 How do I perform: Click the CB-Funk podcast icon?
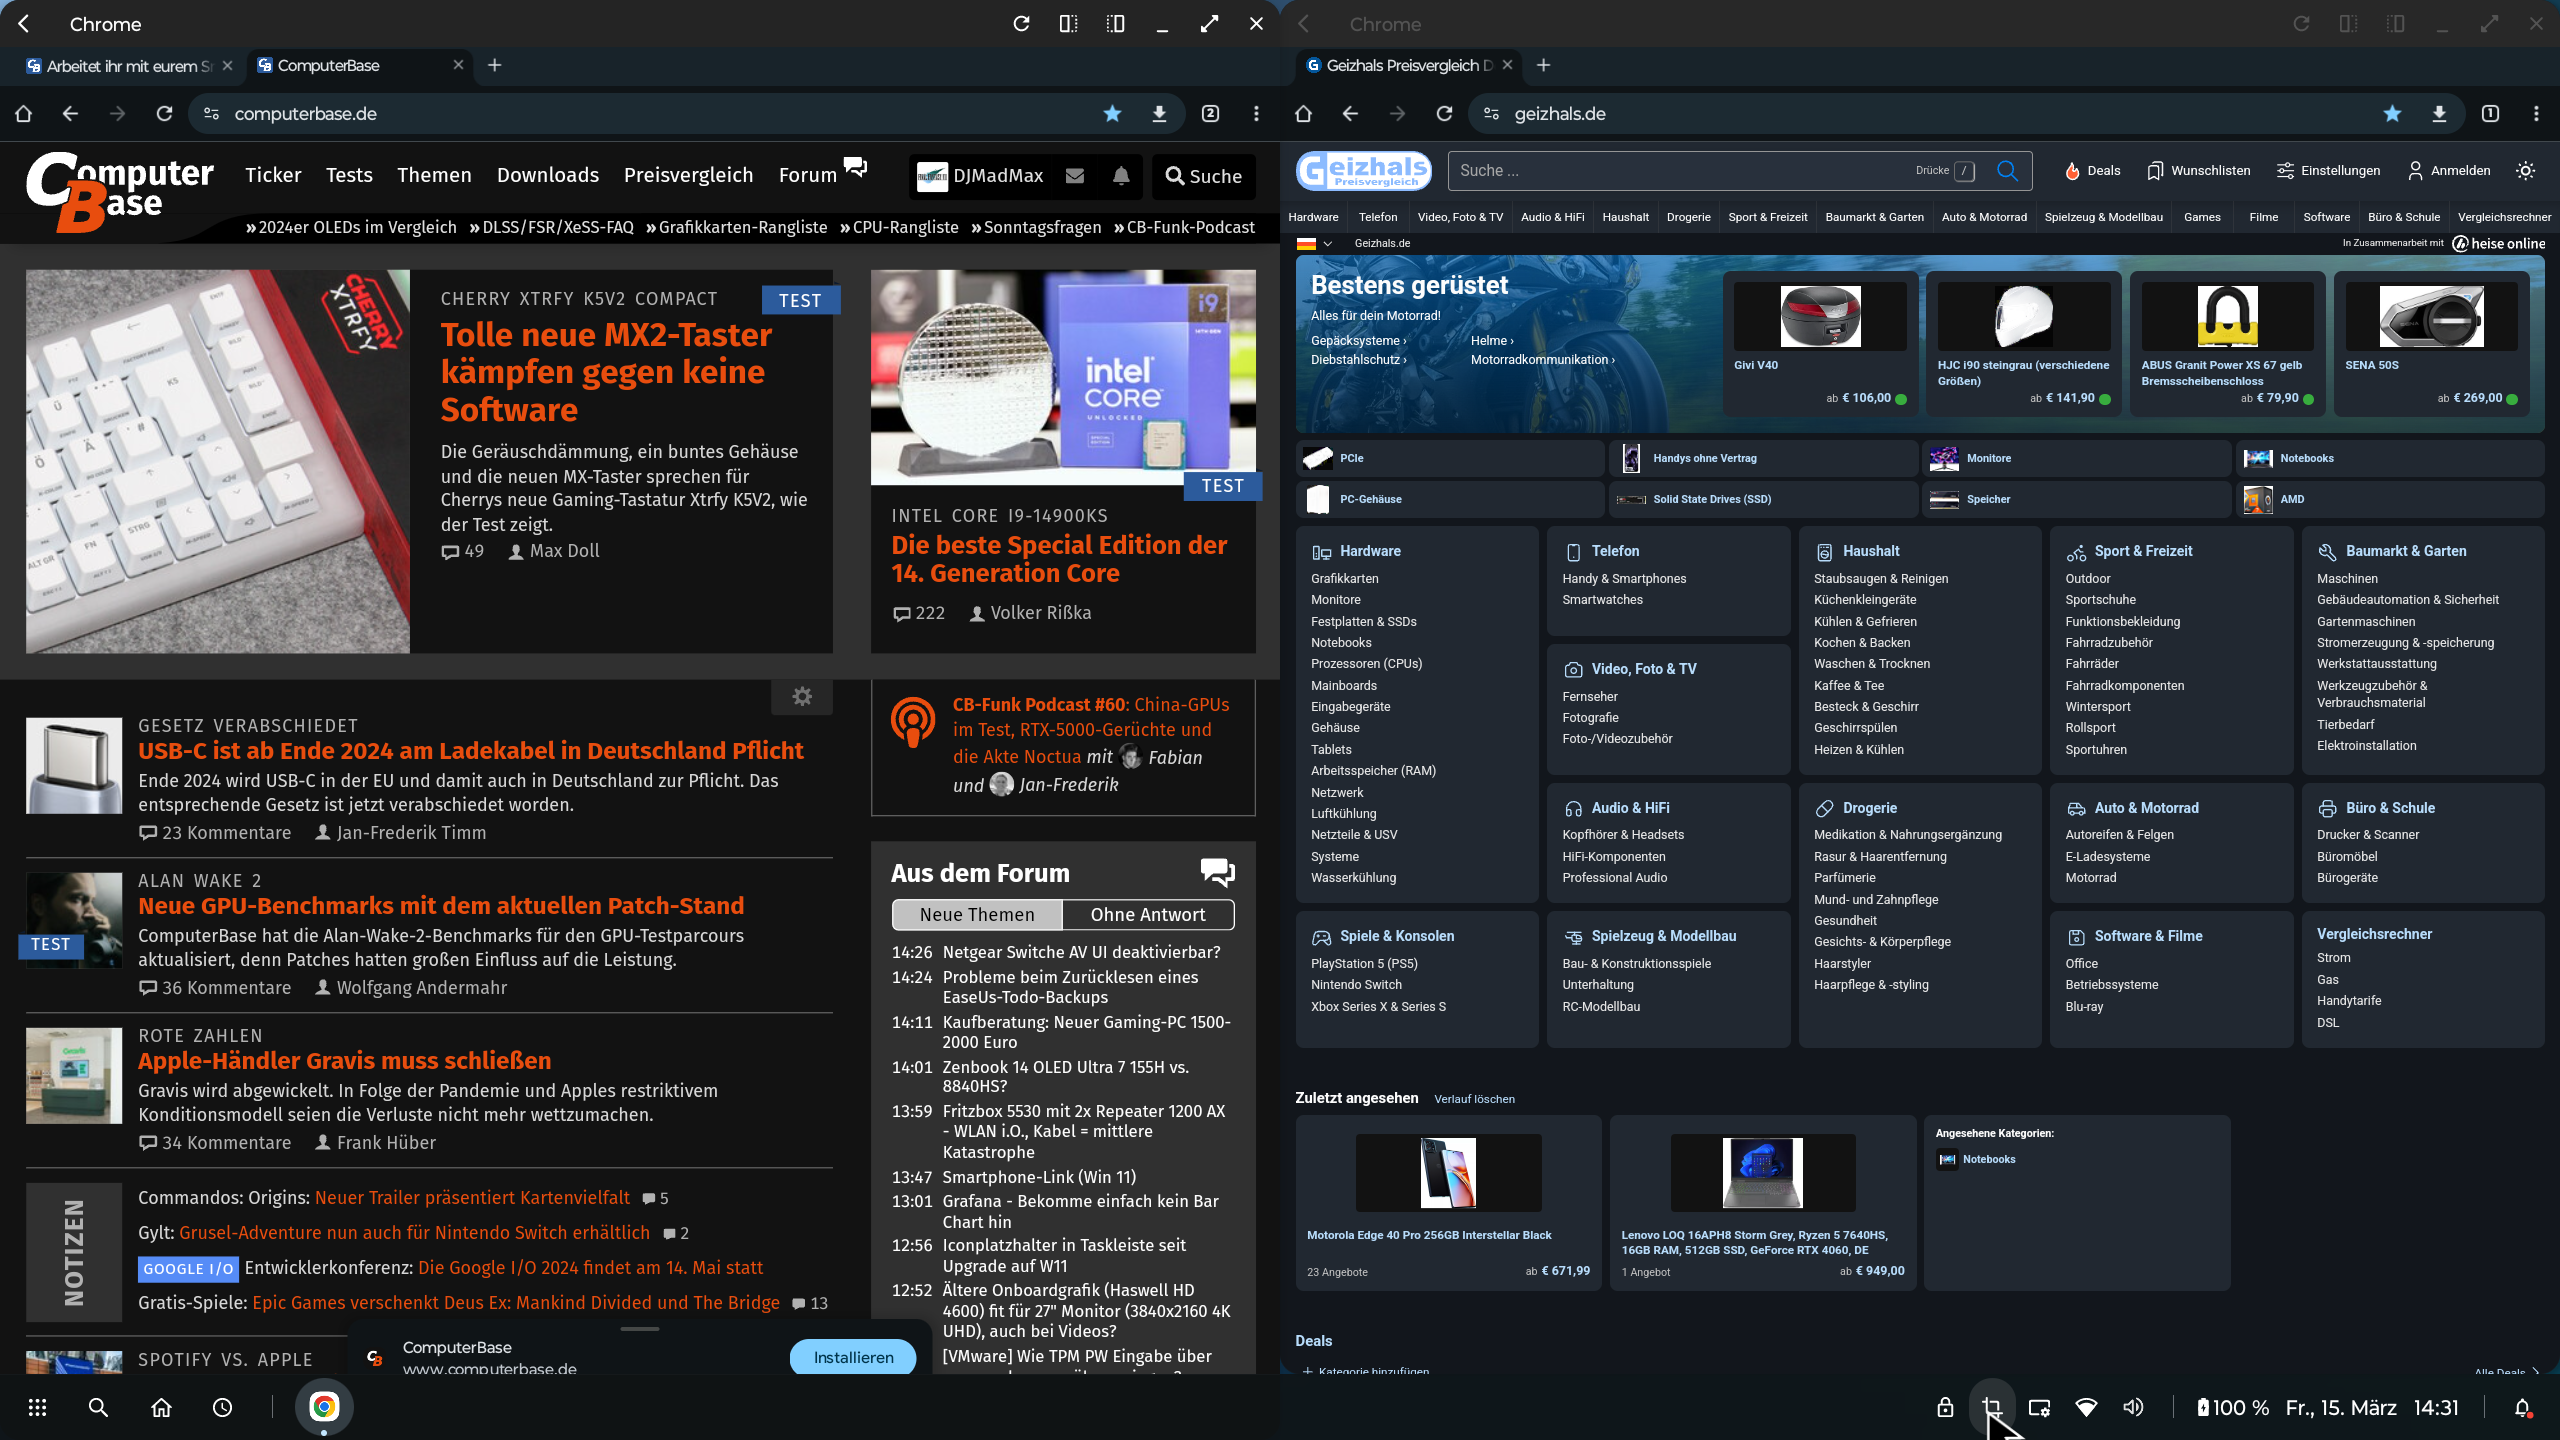pyautogui.click(x=912, y=722)
